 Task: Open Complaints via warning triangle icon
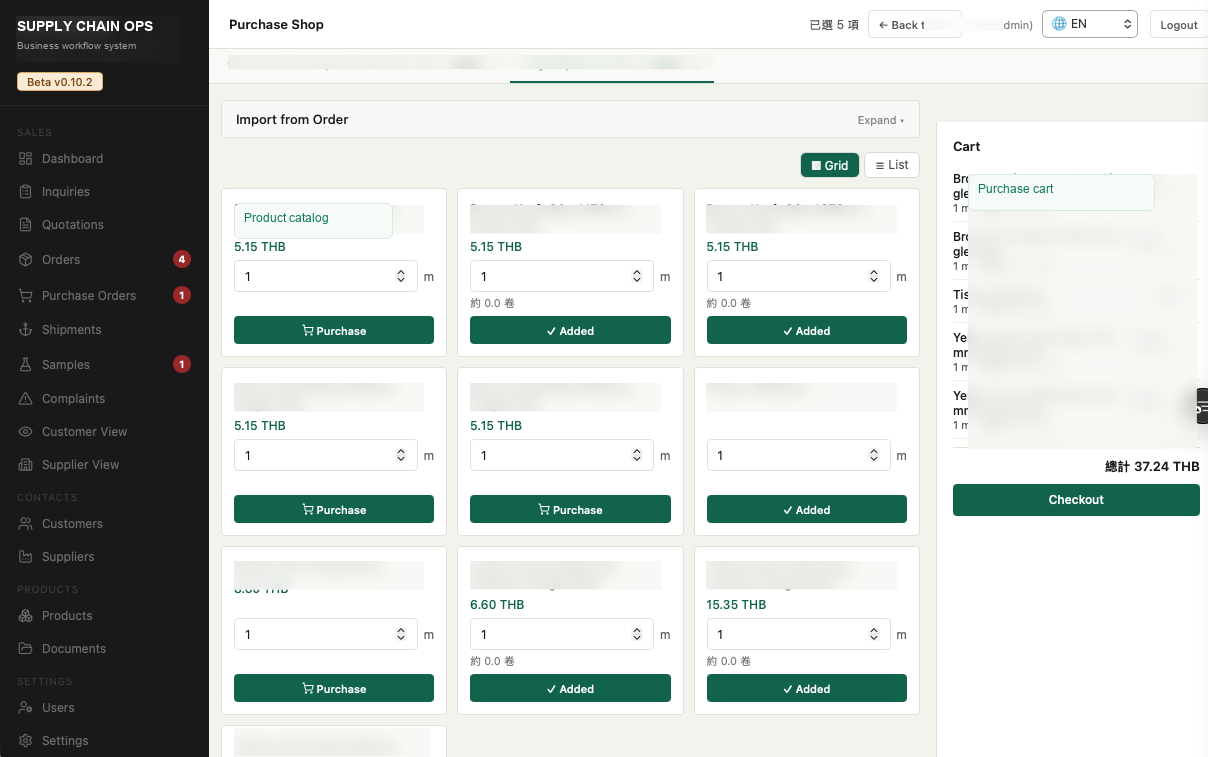(25, 399)
